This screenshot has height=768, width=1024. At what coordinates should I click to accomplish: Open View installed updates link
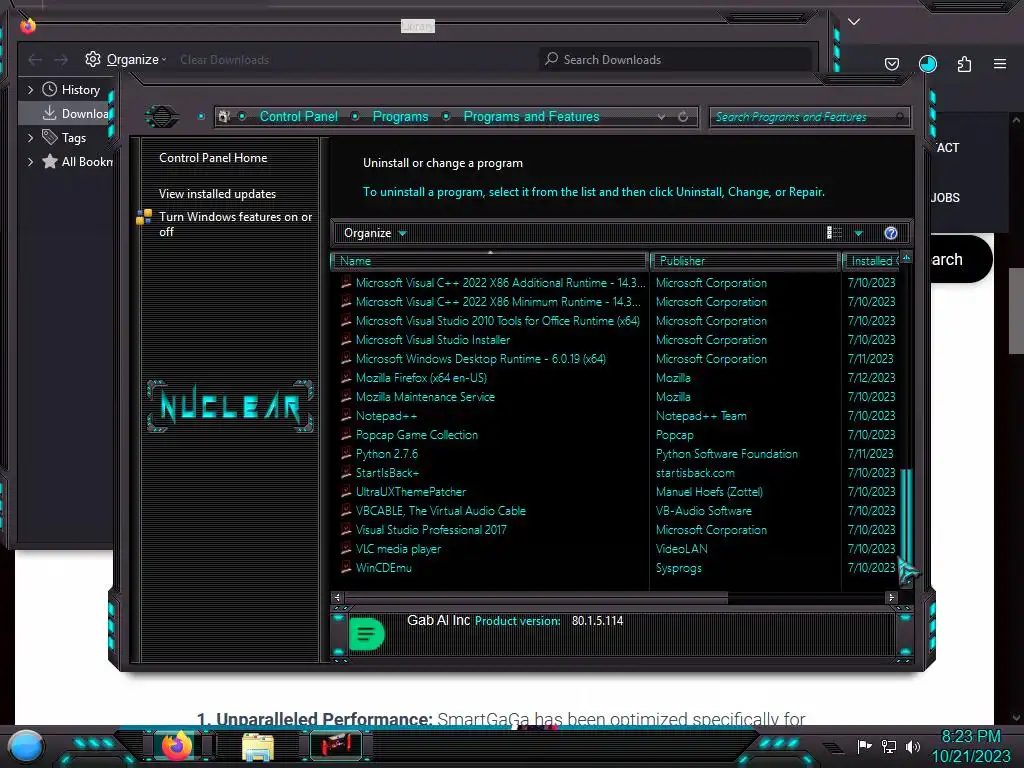click(217, 194)
